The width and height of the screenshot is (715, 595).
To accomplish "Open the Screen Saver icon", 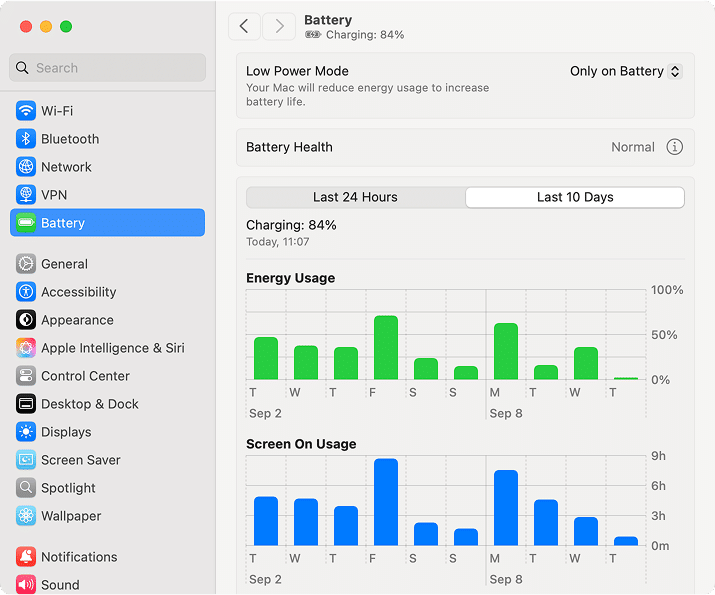I will pos(26,460).
